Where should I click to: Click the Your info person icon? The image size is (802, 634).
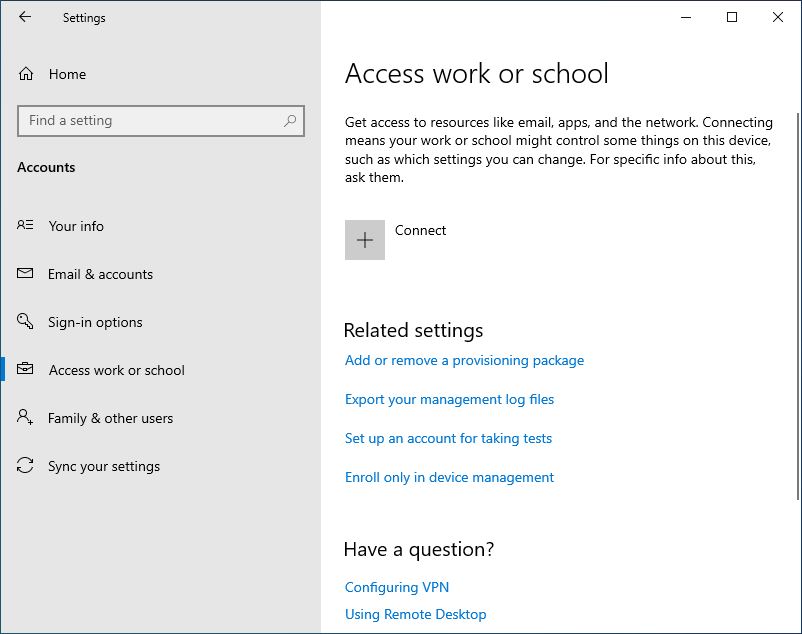[x=25, y=226]
